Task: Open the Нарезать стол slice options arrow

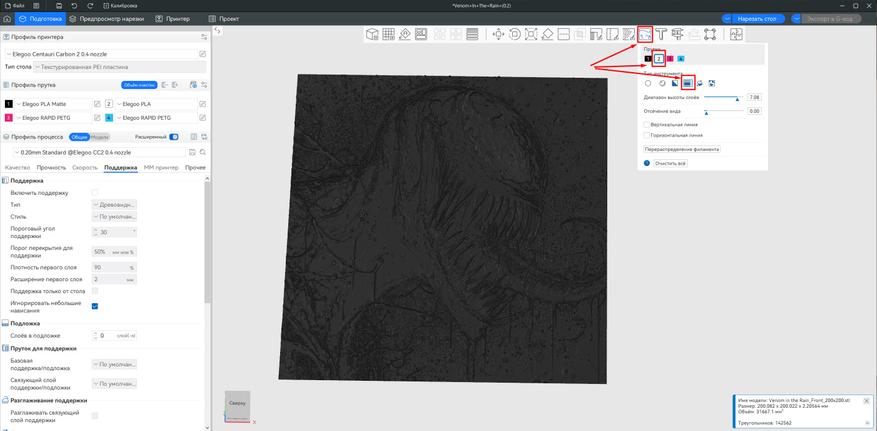Action: point(727,19)
